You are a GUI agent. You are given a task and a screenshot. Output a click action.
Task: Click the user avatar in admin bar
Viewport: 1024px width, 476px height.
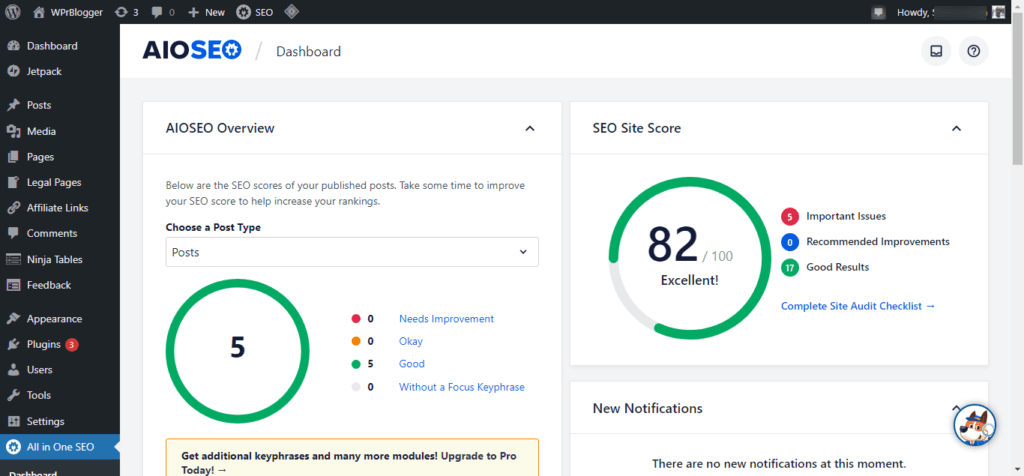(x=998, y=12)
